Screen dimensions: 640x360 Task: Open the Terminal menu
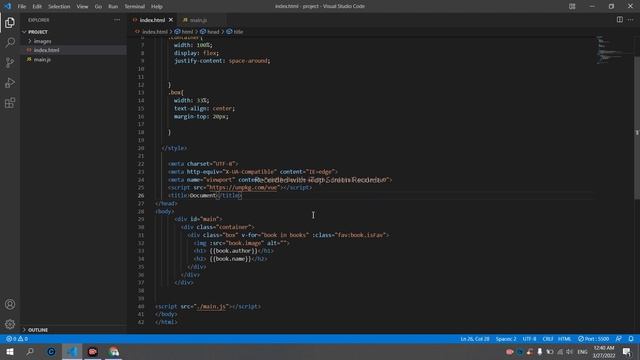point(135,7)
